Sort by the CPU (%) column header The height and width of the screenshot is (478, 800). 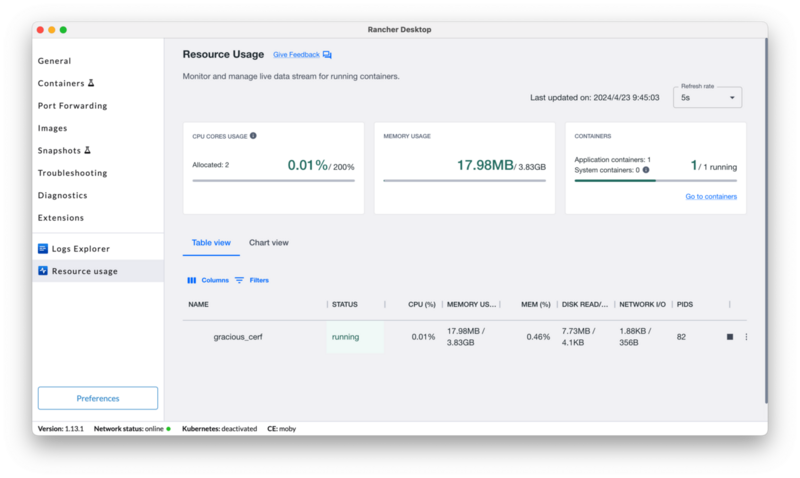[x=421, y=305]
